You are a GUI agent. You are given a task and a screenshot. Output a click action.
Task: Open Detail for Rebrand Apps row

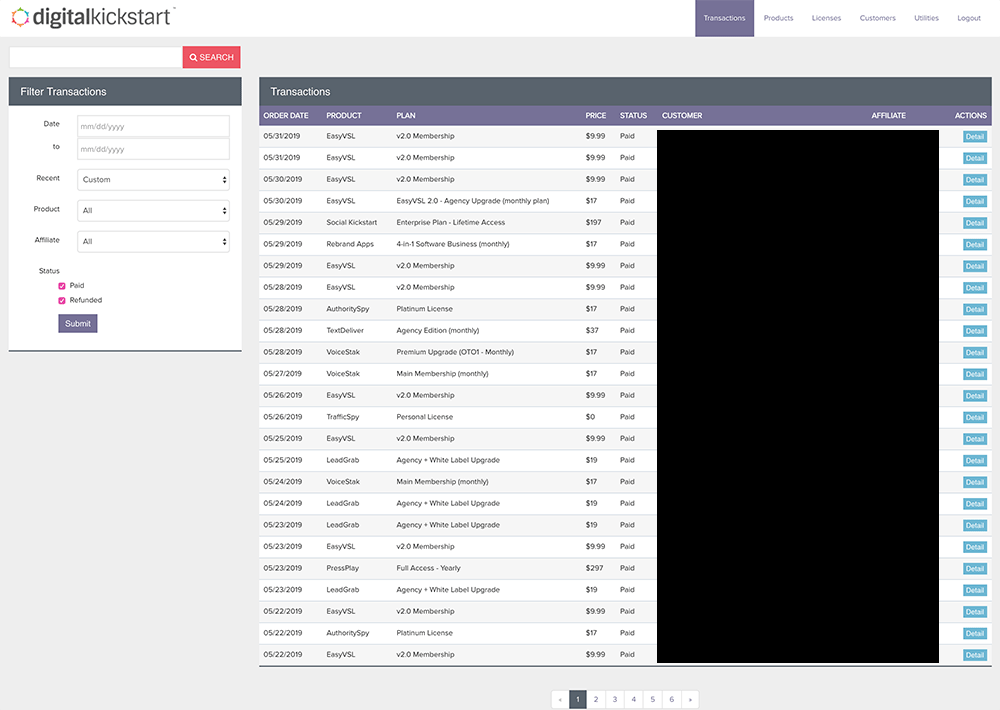pos(974,244)
